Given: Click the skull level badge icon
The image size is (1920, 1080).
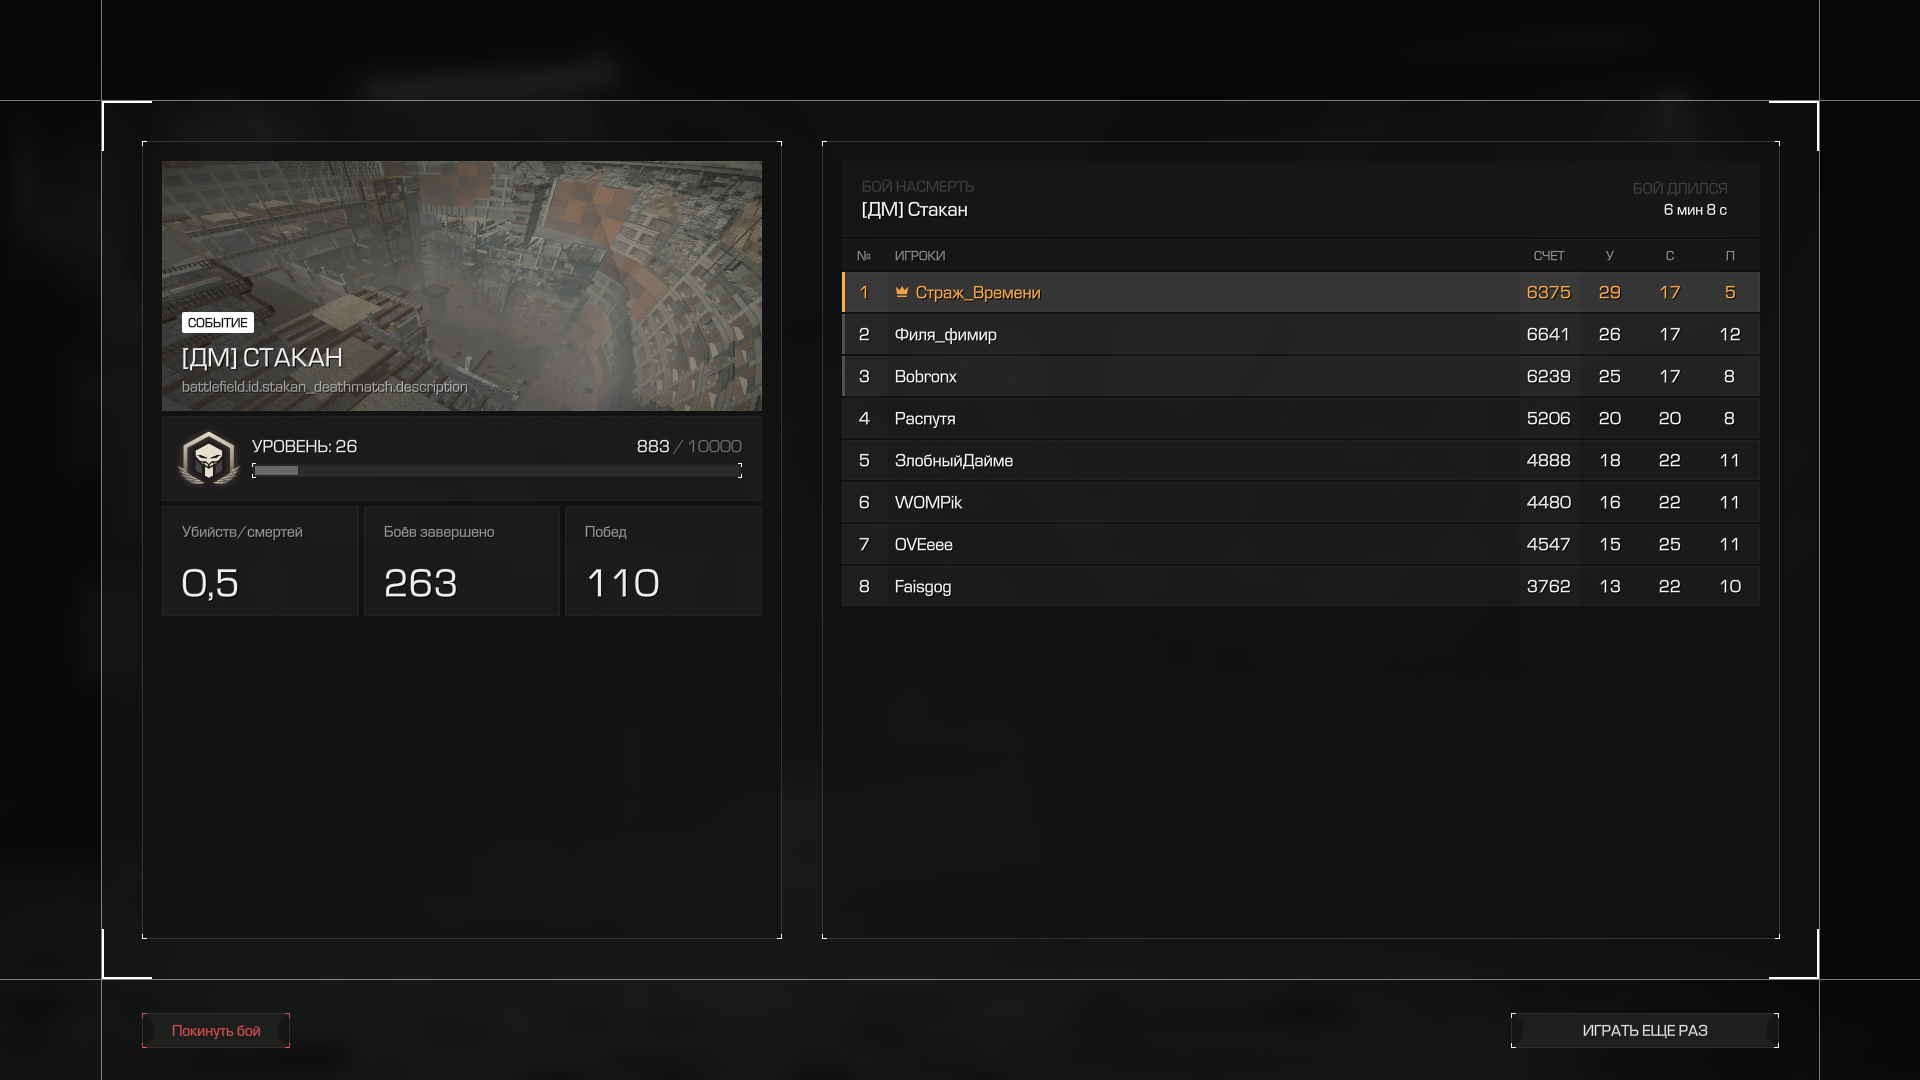Looking at the screenshot, I should [208, 458].
